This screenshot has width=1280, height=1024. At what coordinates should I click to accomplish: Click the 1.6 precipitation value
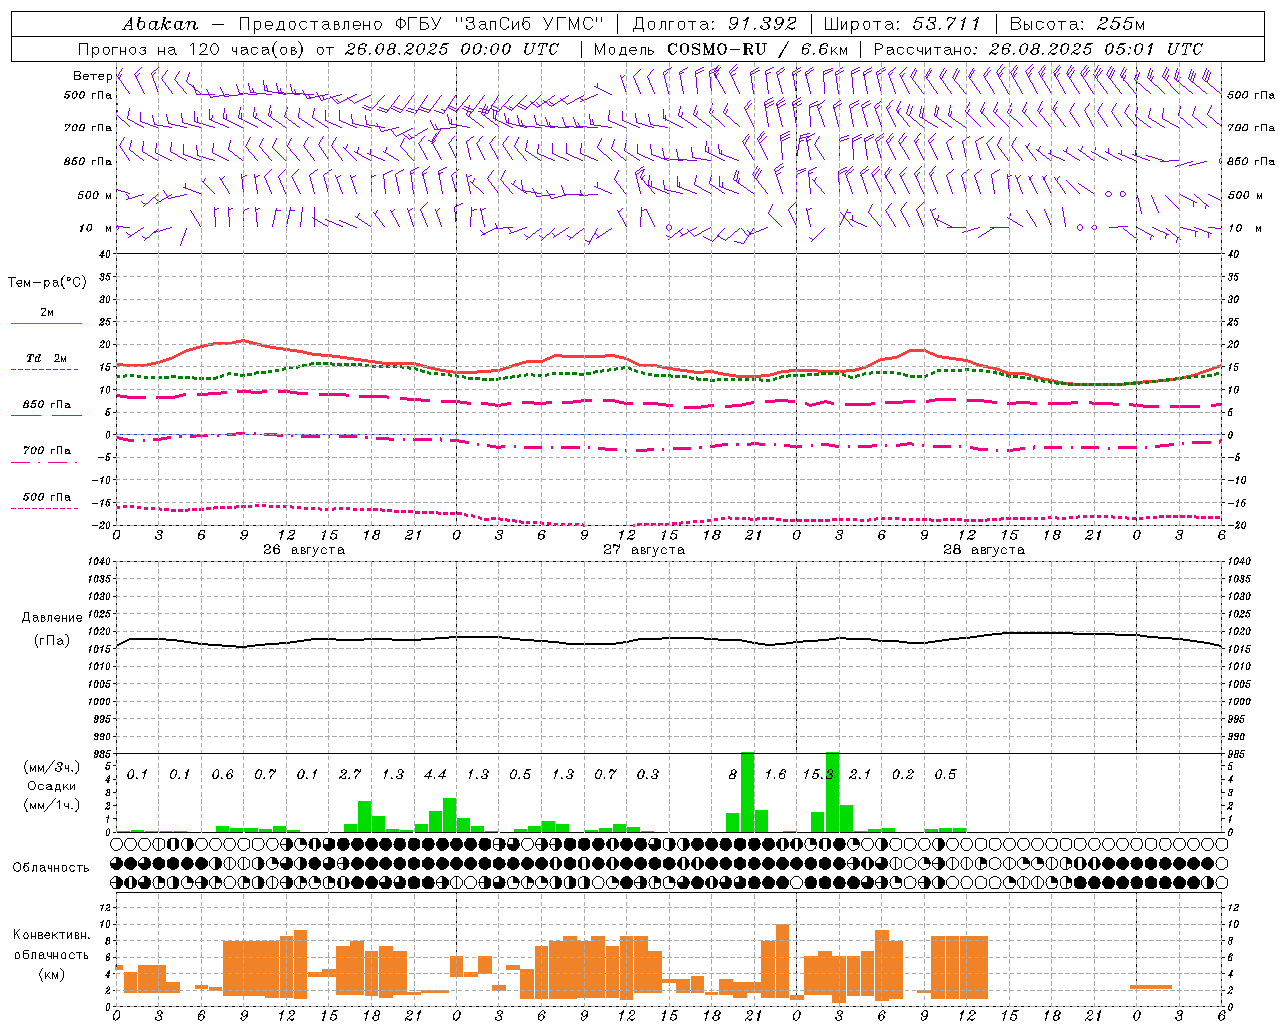coord(775,775)
